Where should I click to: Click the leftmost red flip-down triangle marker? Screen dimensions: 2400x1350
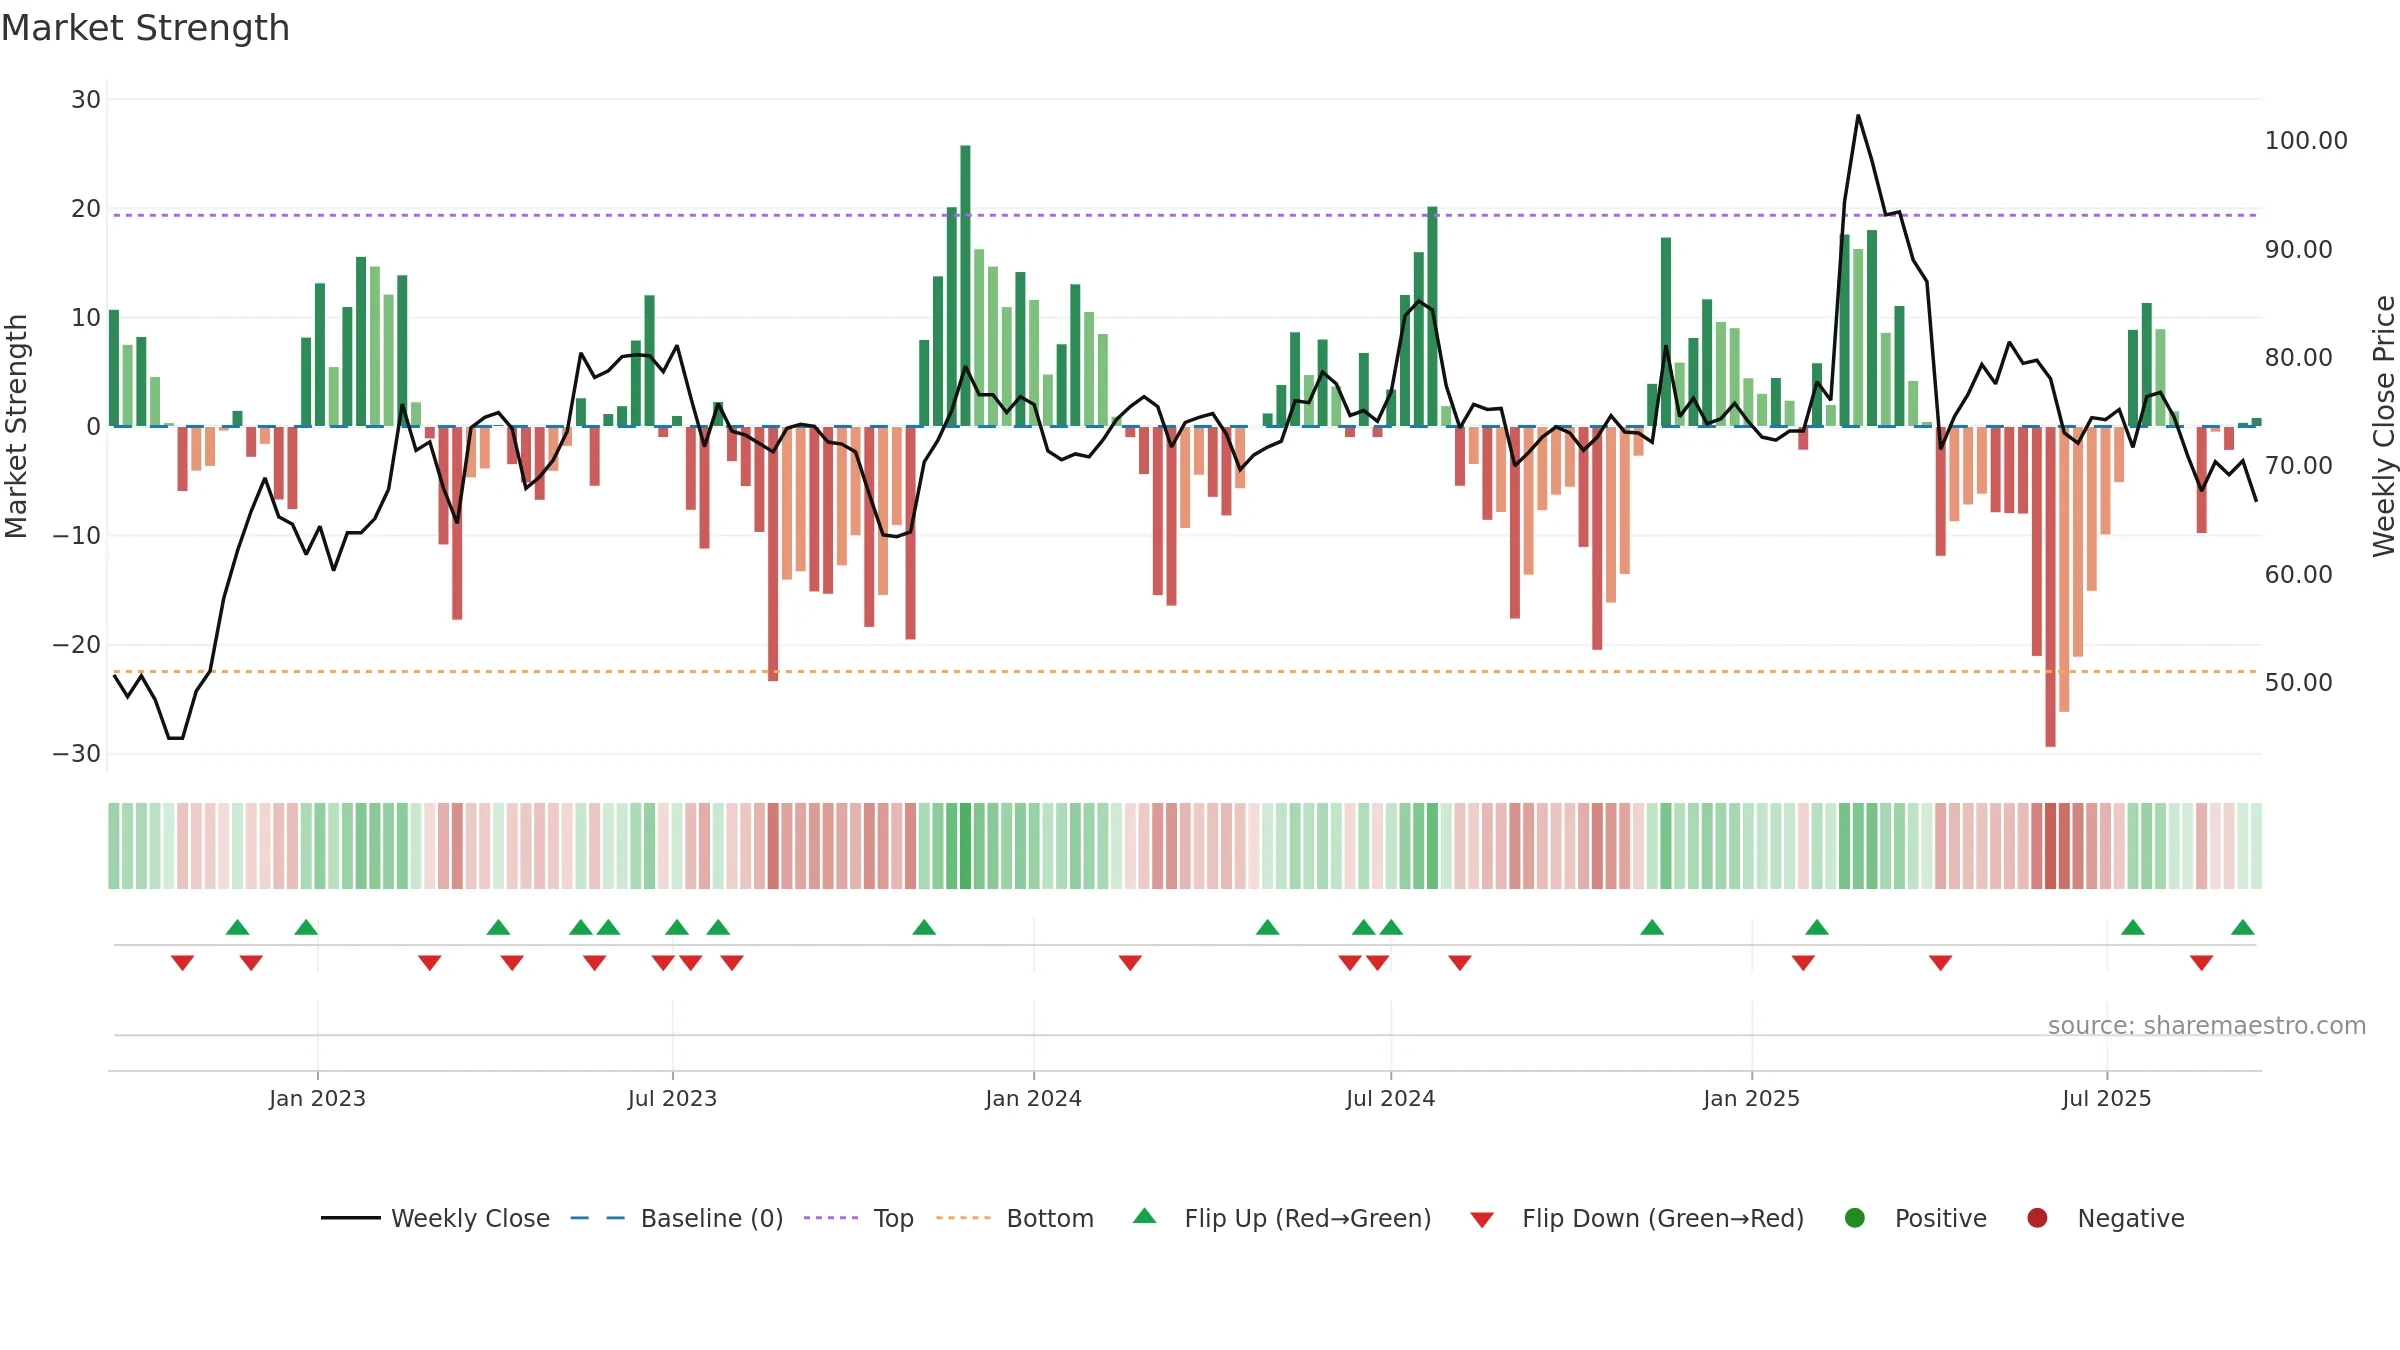(x=182, y=962)
